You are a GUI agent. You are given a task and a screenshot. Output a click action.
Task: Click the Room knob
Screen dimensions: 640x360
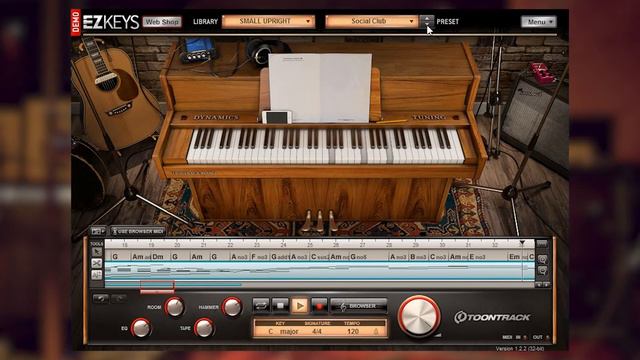(x=175, y=307)
